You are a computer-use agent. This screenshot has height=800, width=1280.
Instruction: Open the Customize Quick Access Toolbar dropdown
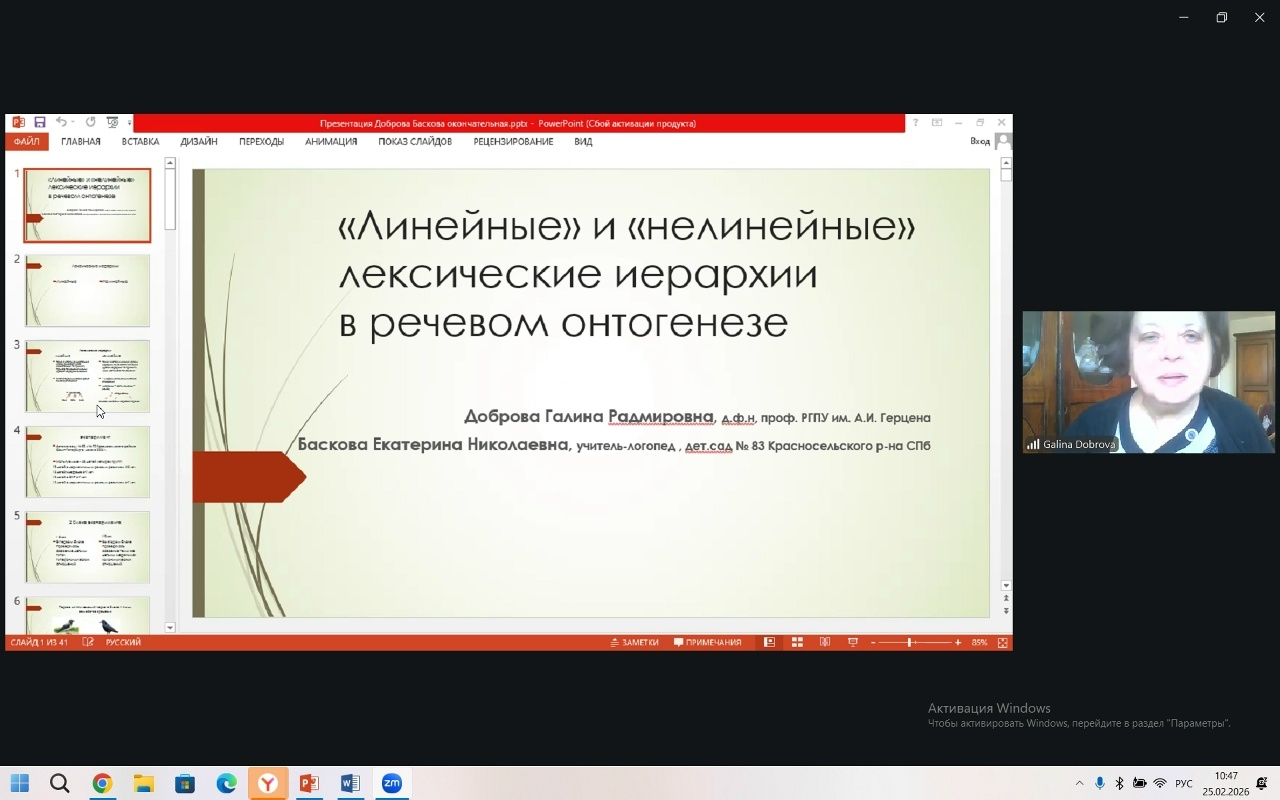coord(129,122)
